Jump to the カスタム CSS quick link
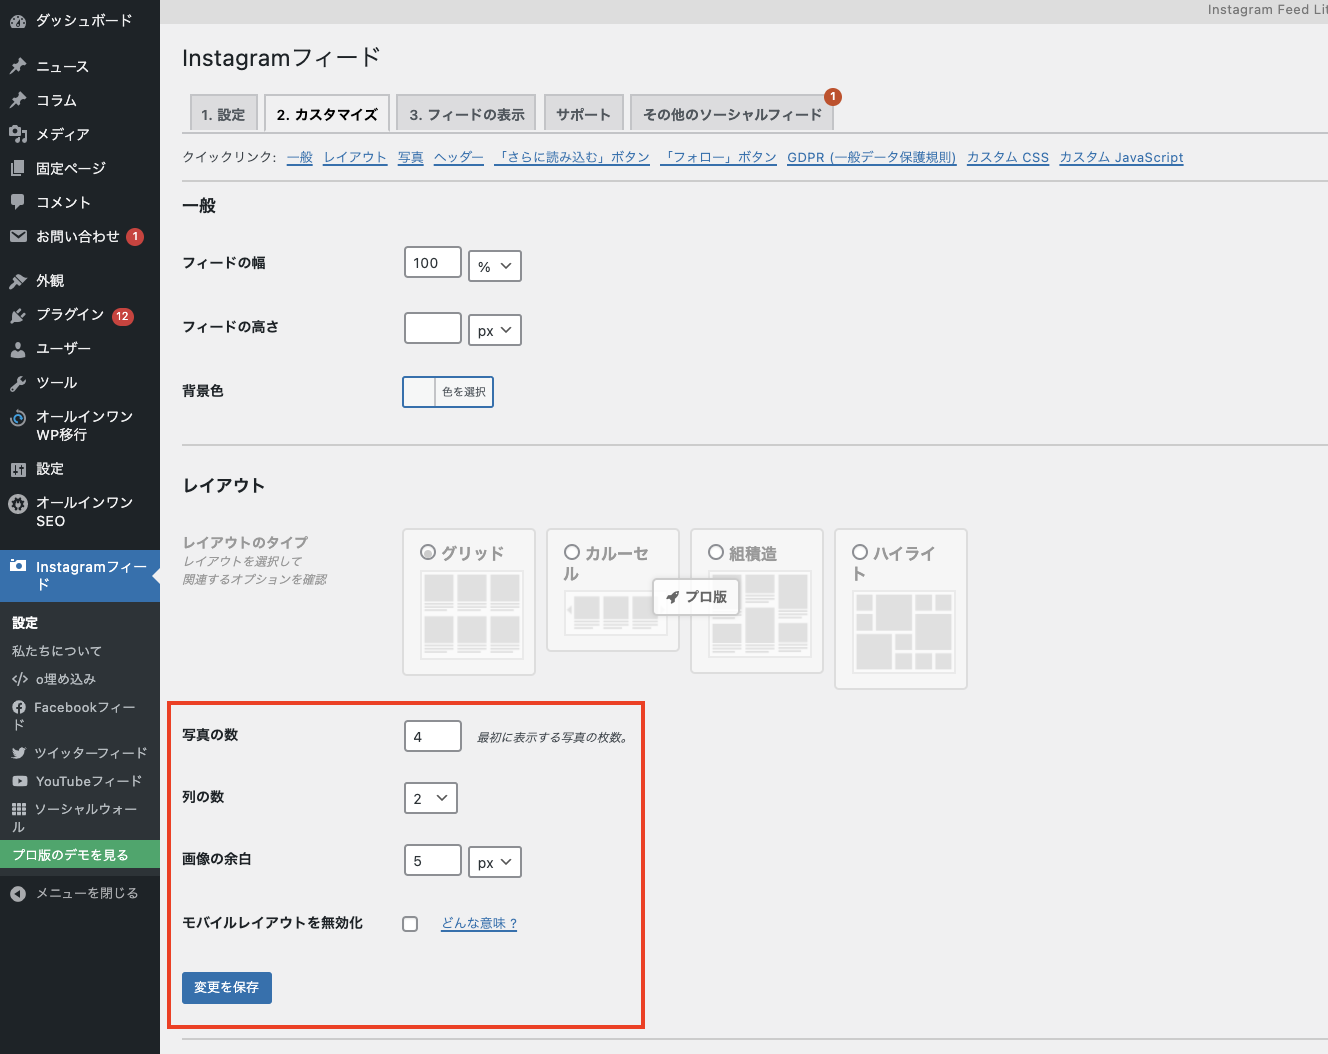This screenshot has width=1328, height=1054. pos(1008,157)
